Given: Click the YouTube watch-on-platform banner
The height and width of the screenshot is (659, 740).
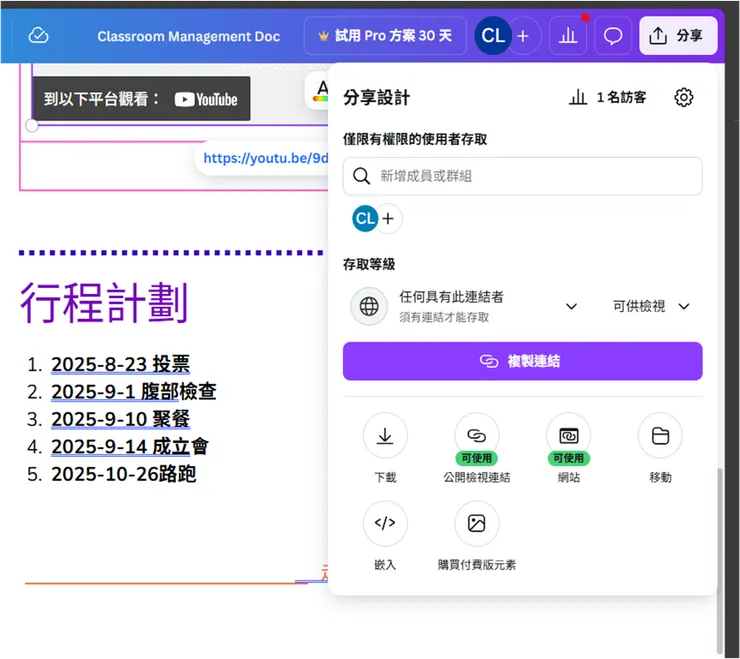Looking at the screenshot, I should pyautogui.click(x=141, y=99).
